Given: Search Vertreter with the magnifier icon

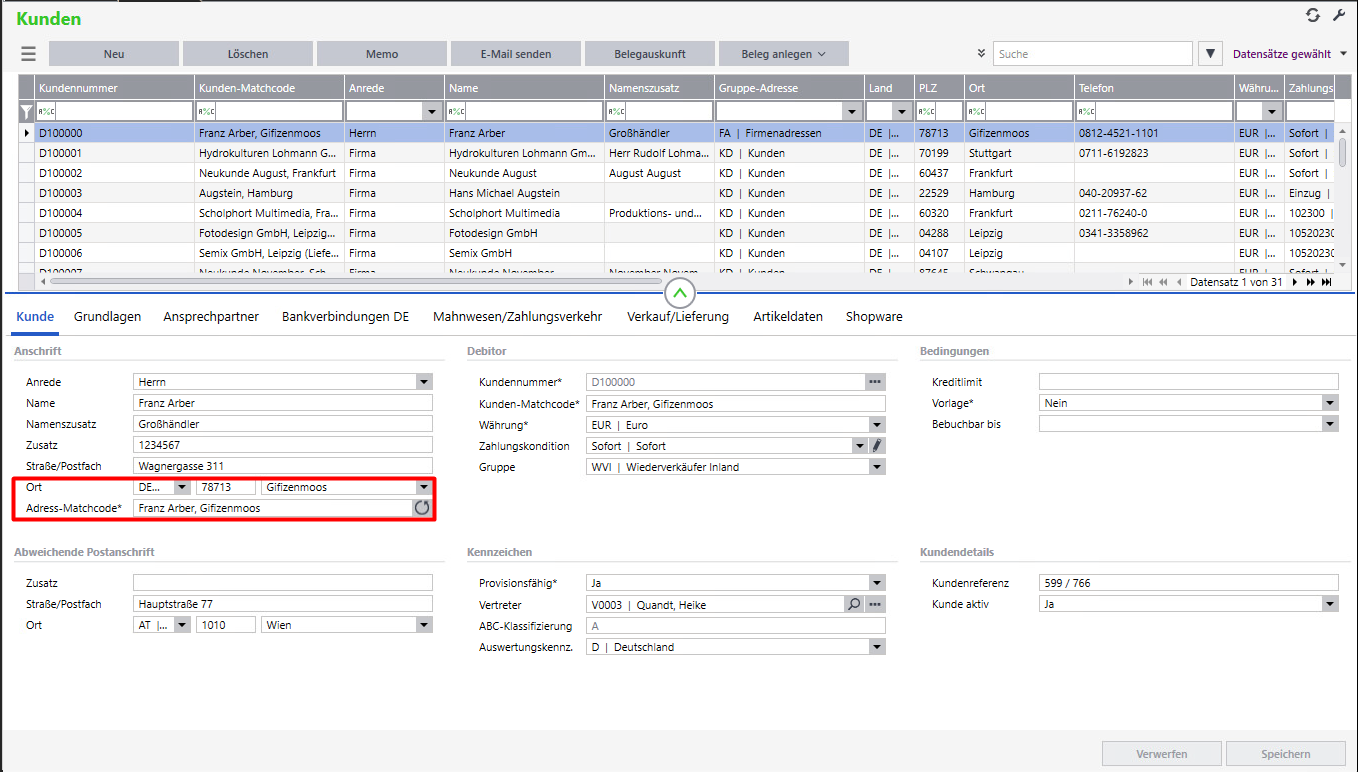Looking at the screenshot, I should coord(854,605).
